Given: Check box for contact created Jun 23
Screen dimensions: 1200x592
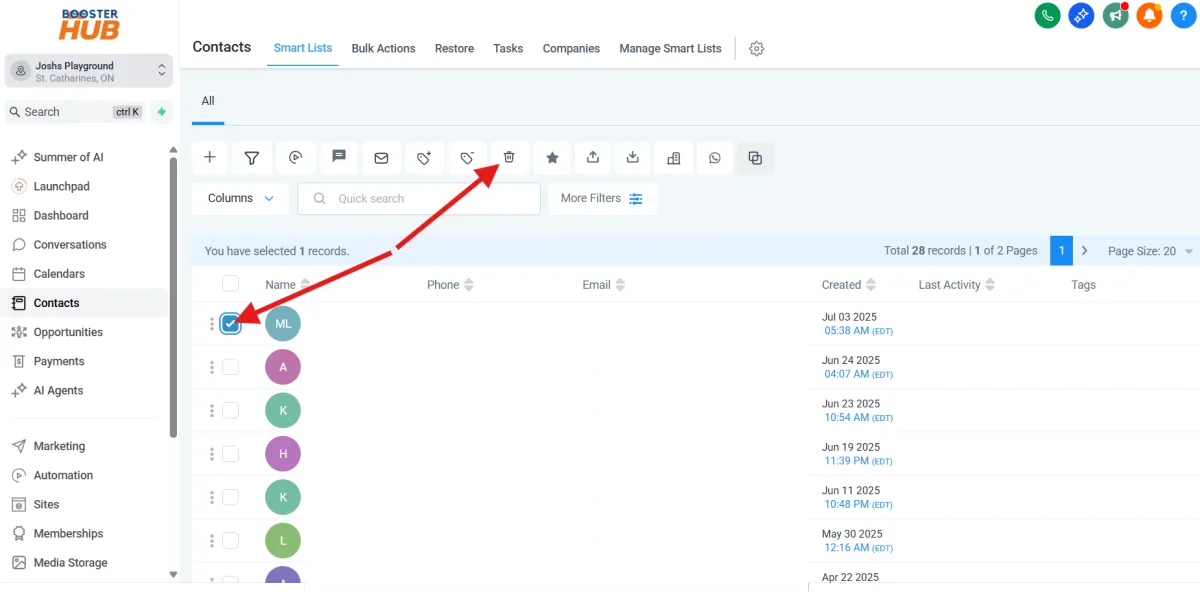Looking at the screenshot, I should (x=230, y=410).
